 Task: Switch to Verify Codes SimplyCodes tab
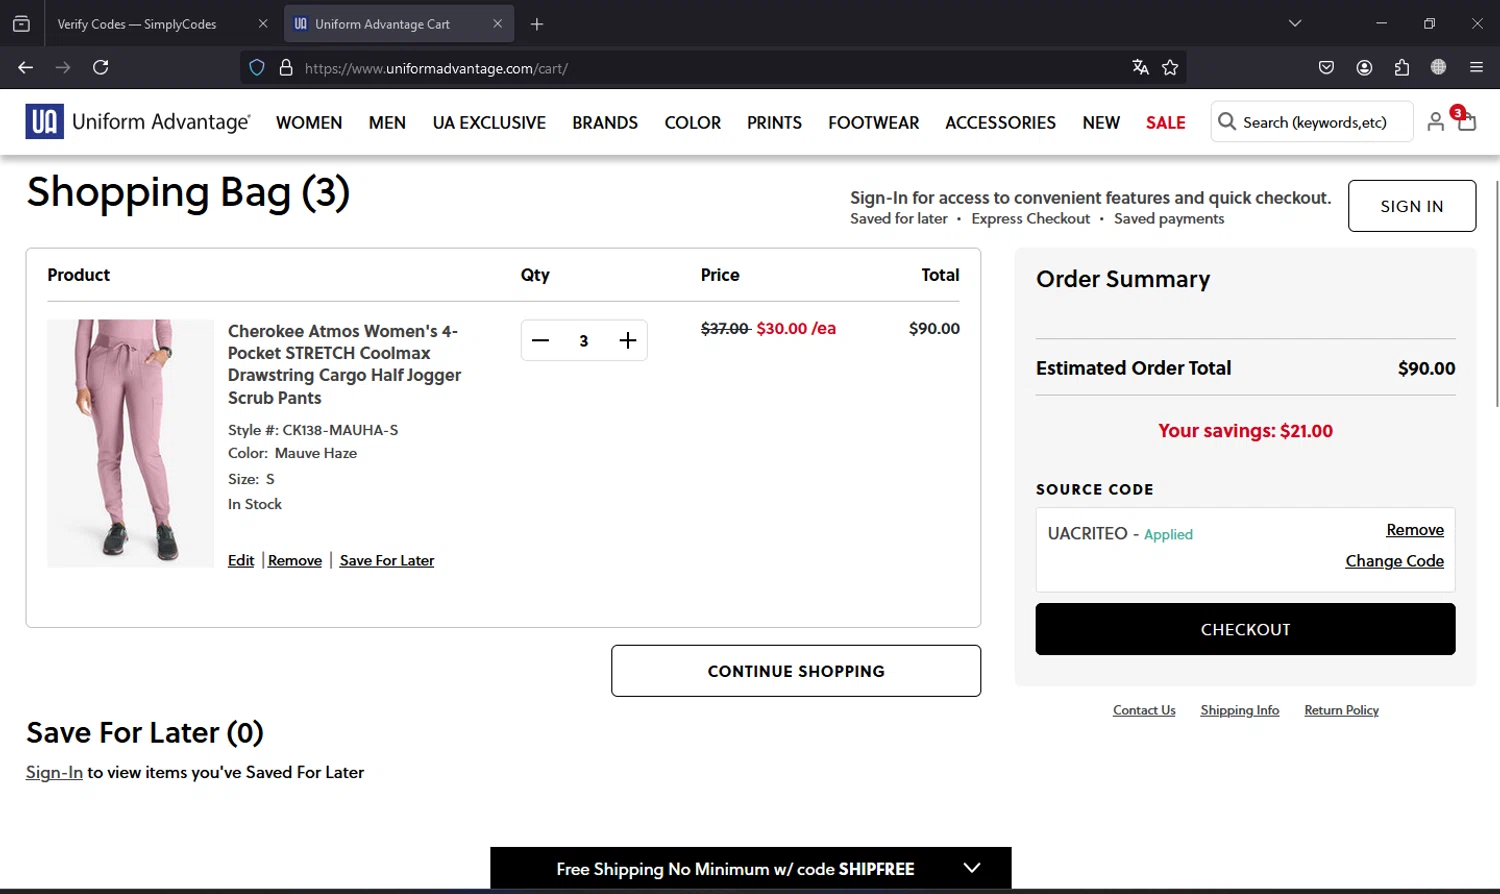(137, 24)
